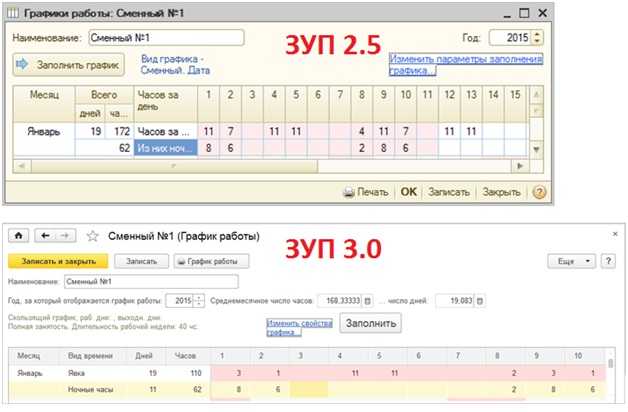Click the horizontal scrollbar thumb in ЗУП 2.5
This screenshot has height=412, width=628.
[x=174, y=166]
